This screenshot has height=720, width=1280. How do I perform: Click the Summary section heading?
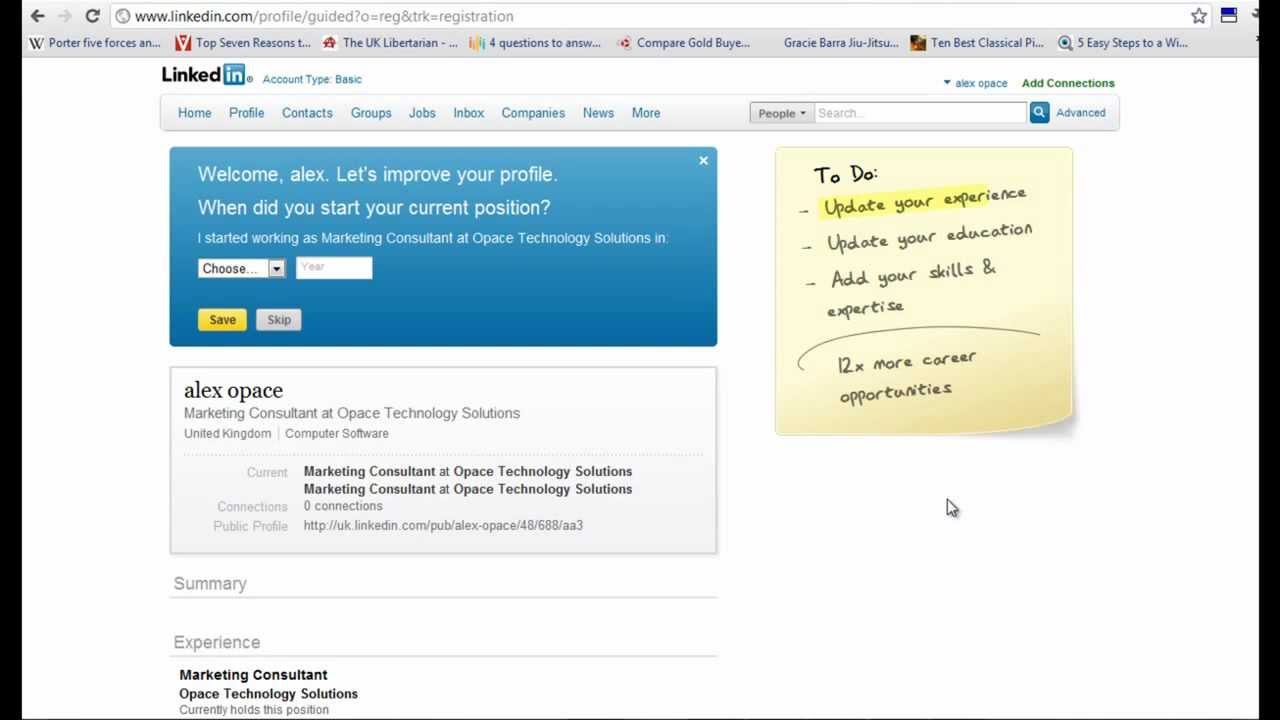pyautogui.click(x=210, y=584)
